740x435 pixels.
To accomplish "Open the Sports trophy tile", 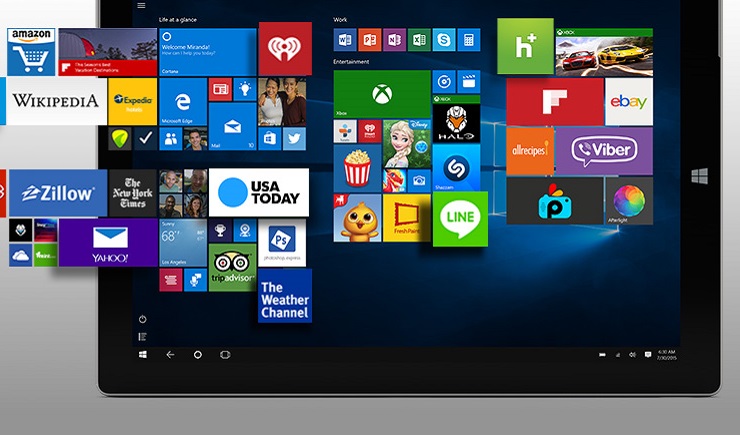I will pyautogui.click(x=220, y=230).
